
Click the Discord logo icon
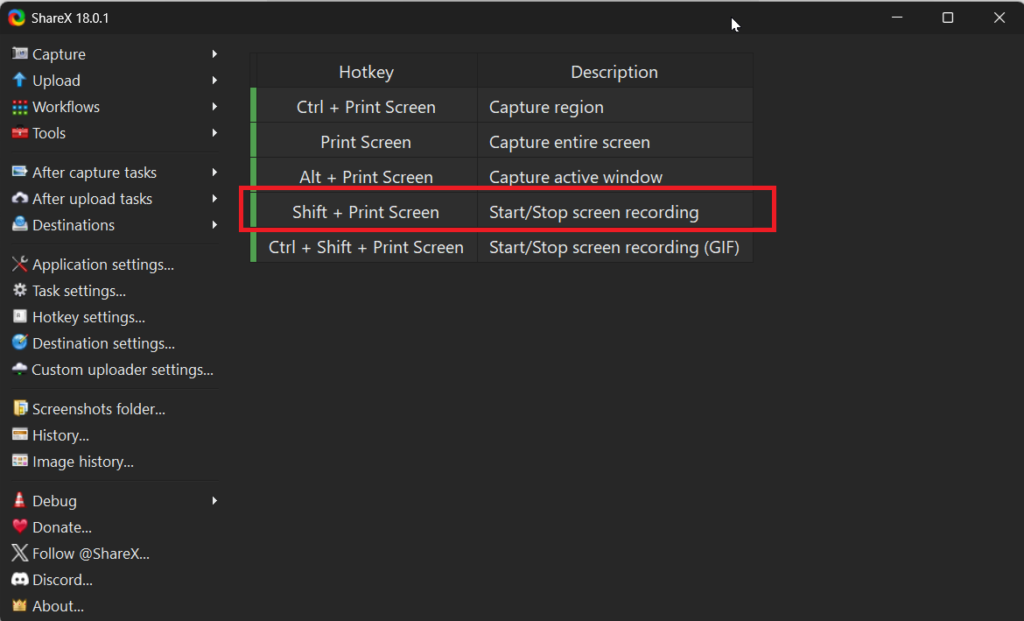(19, 580)
